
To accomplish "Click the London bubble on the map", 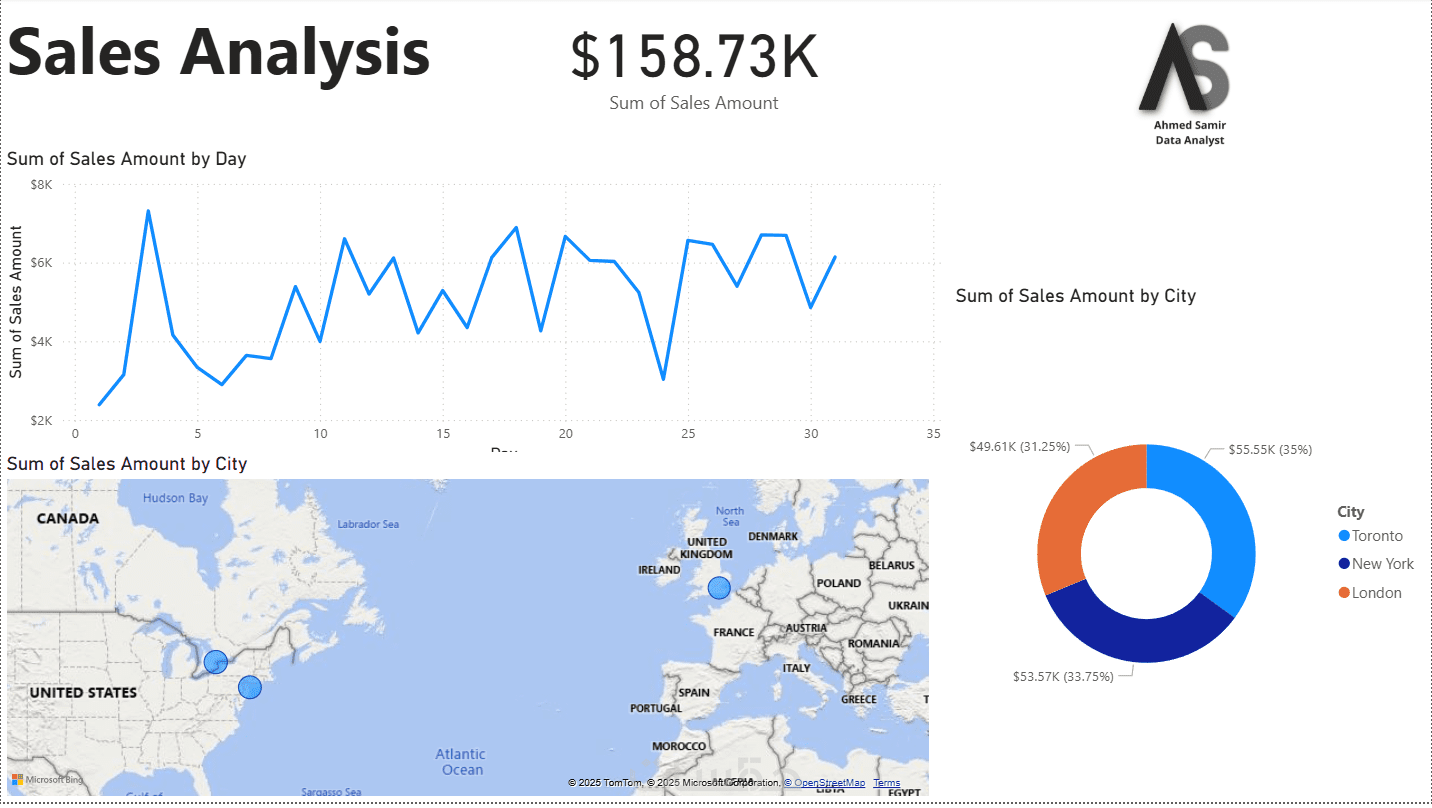I will click(719, 588).
